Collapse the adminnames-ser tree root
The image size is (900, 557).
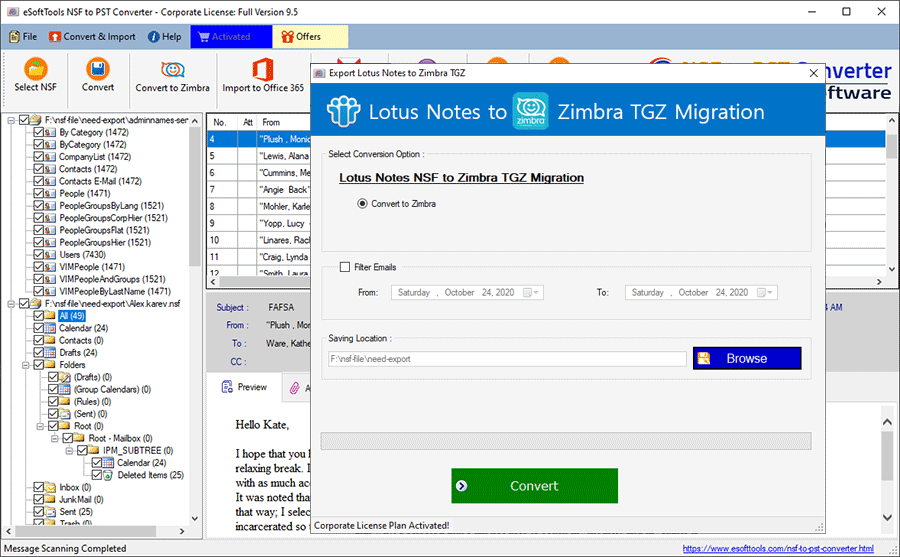11,120
